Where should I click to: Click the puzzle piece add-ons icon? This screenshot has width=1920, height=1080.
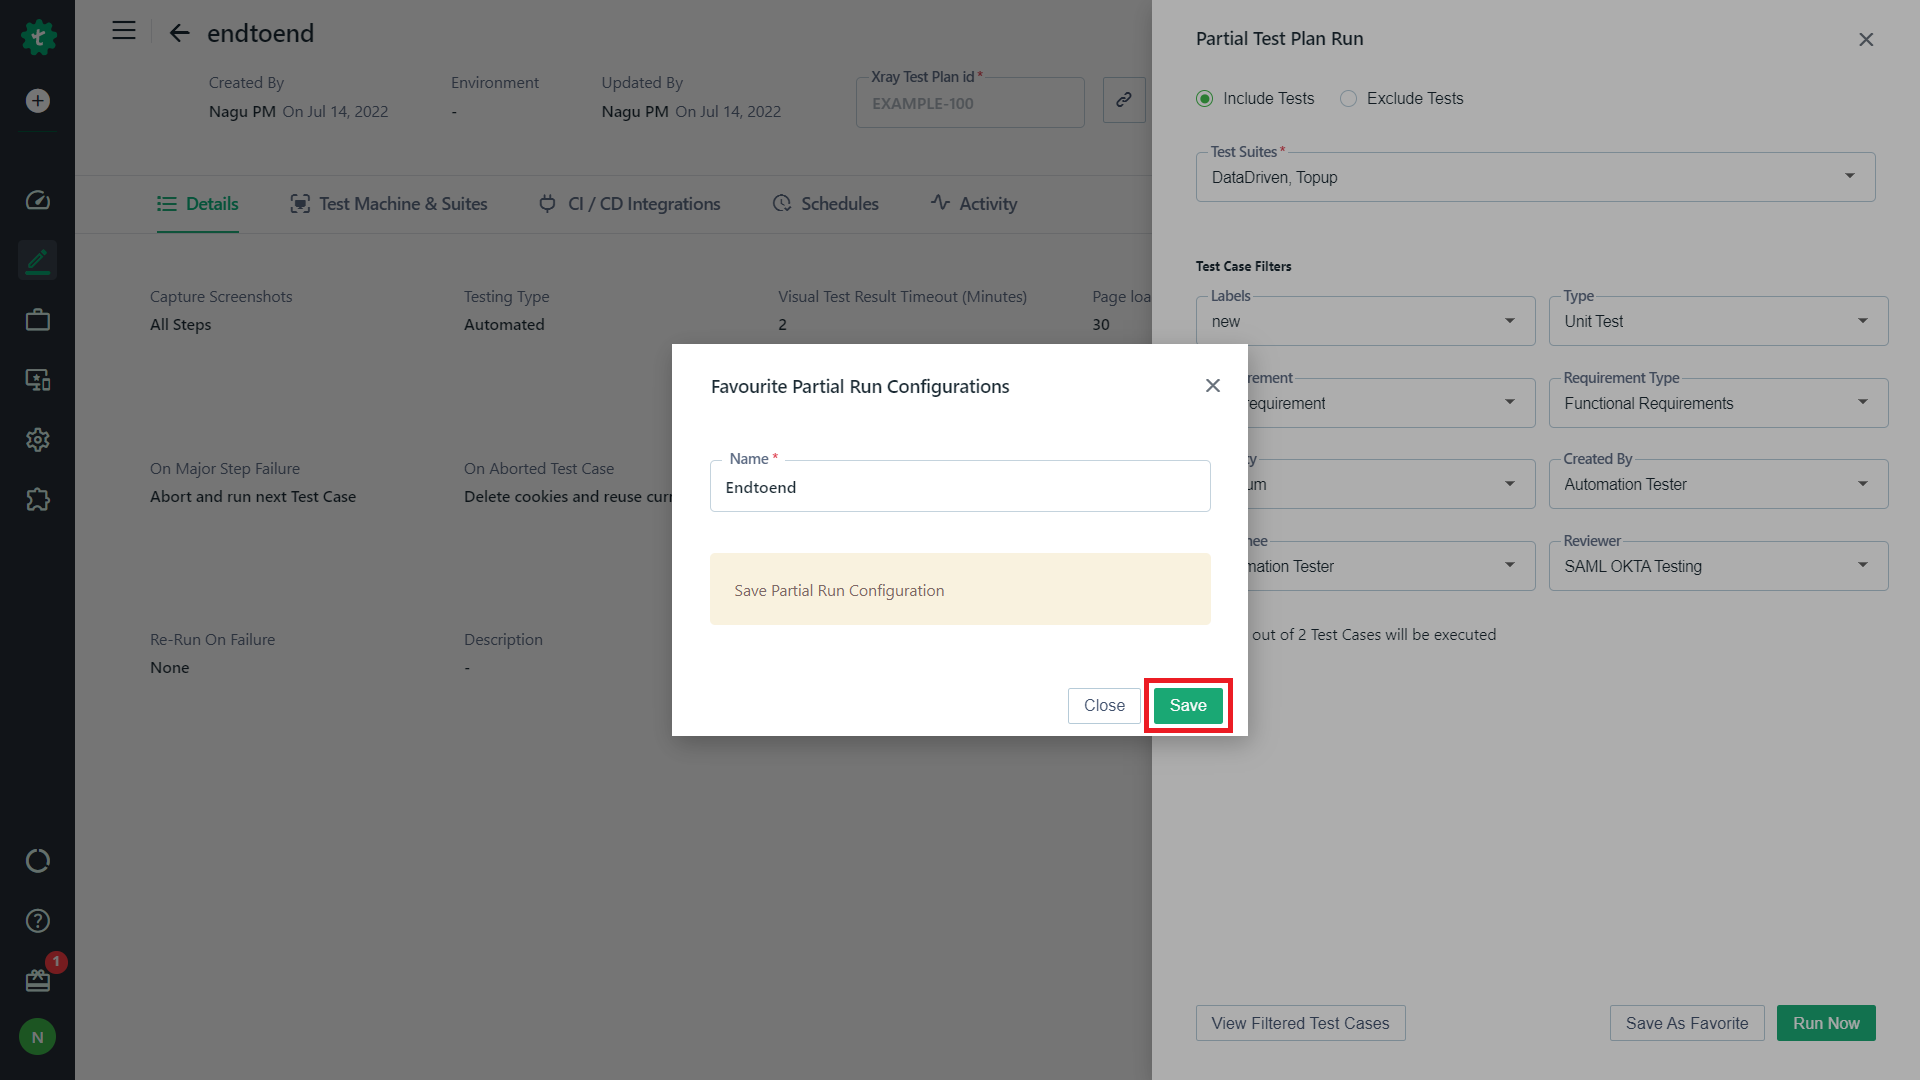(x=38, y=499)
